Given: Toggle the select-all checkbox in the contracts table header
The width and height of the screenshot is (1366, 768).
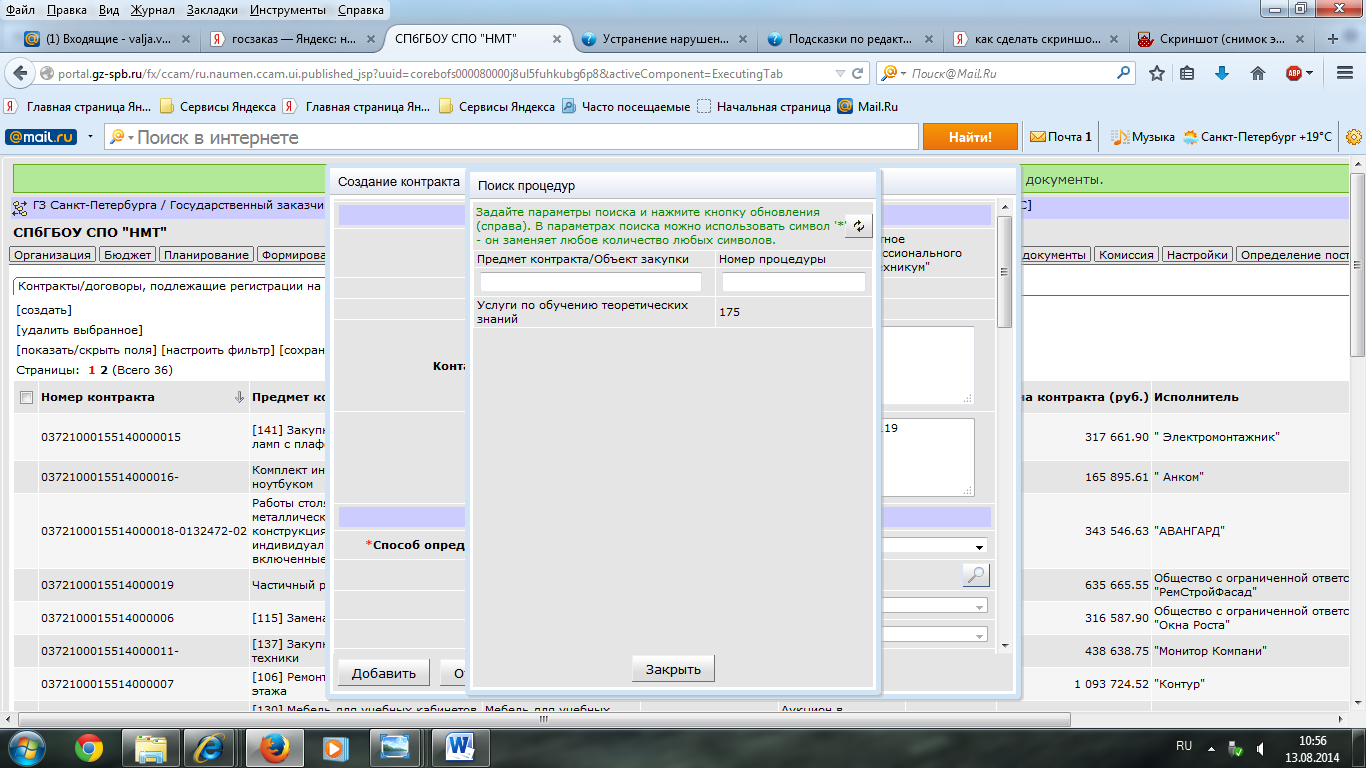Looking at the screenshot, I should tap(26, 398).
